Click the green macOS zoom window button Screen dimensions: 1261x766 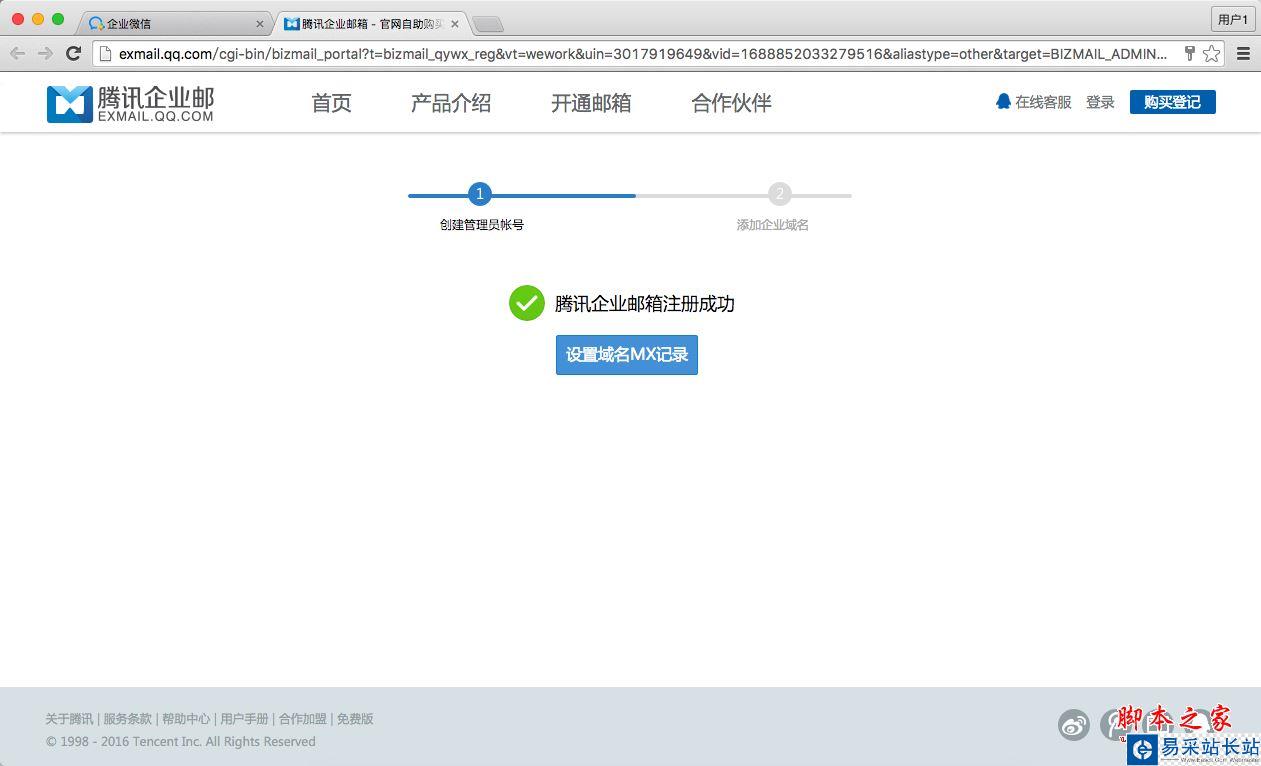coord(58,19)
